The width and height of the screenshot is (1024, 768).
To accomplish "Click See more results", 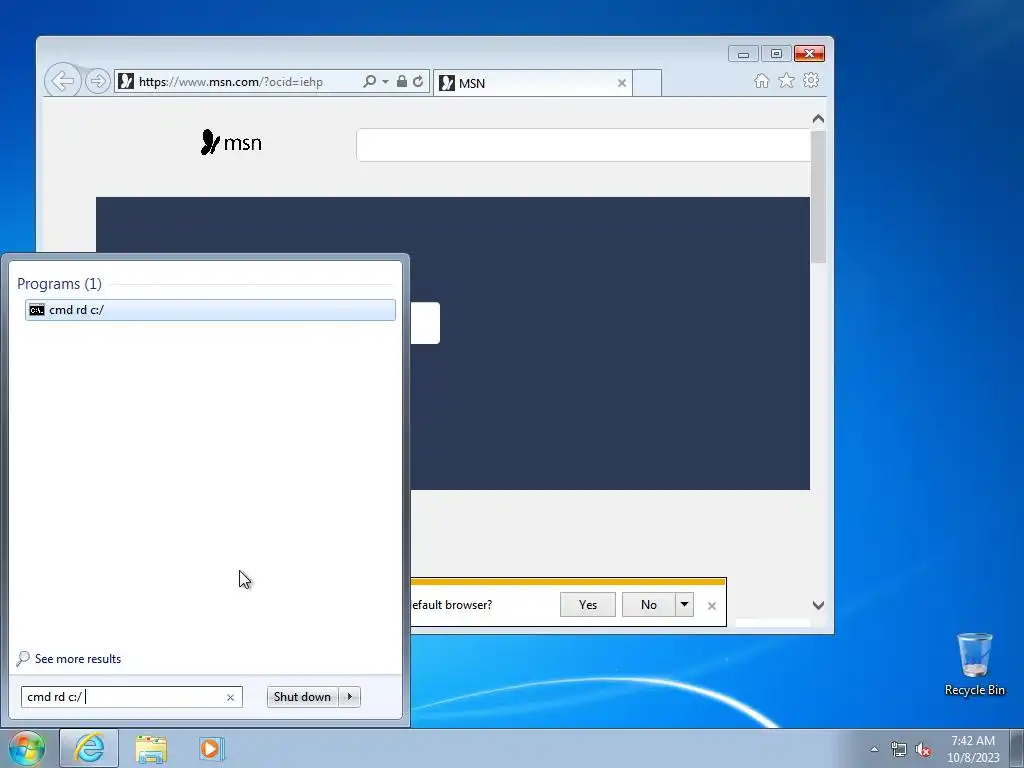I will click(x=78, y=659).
